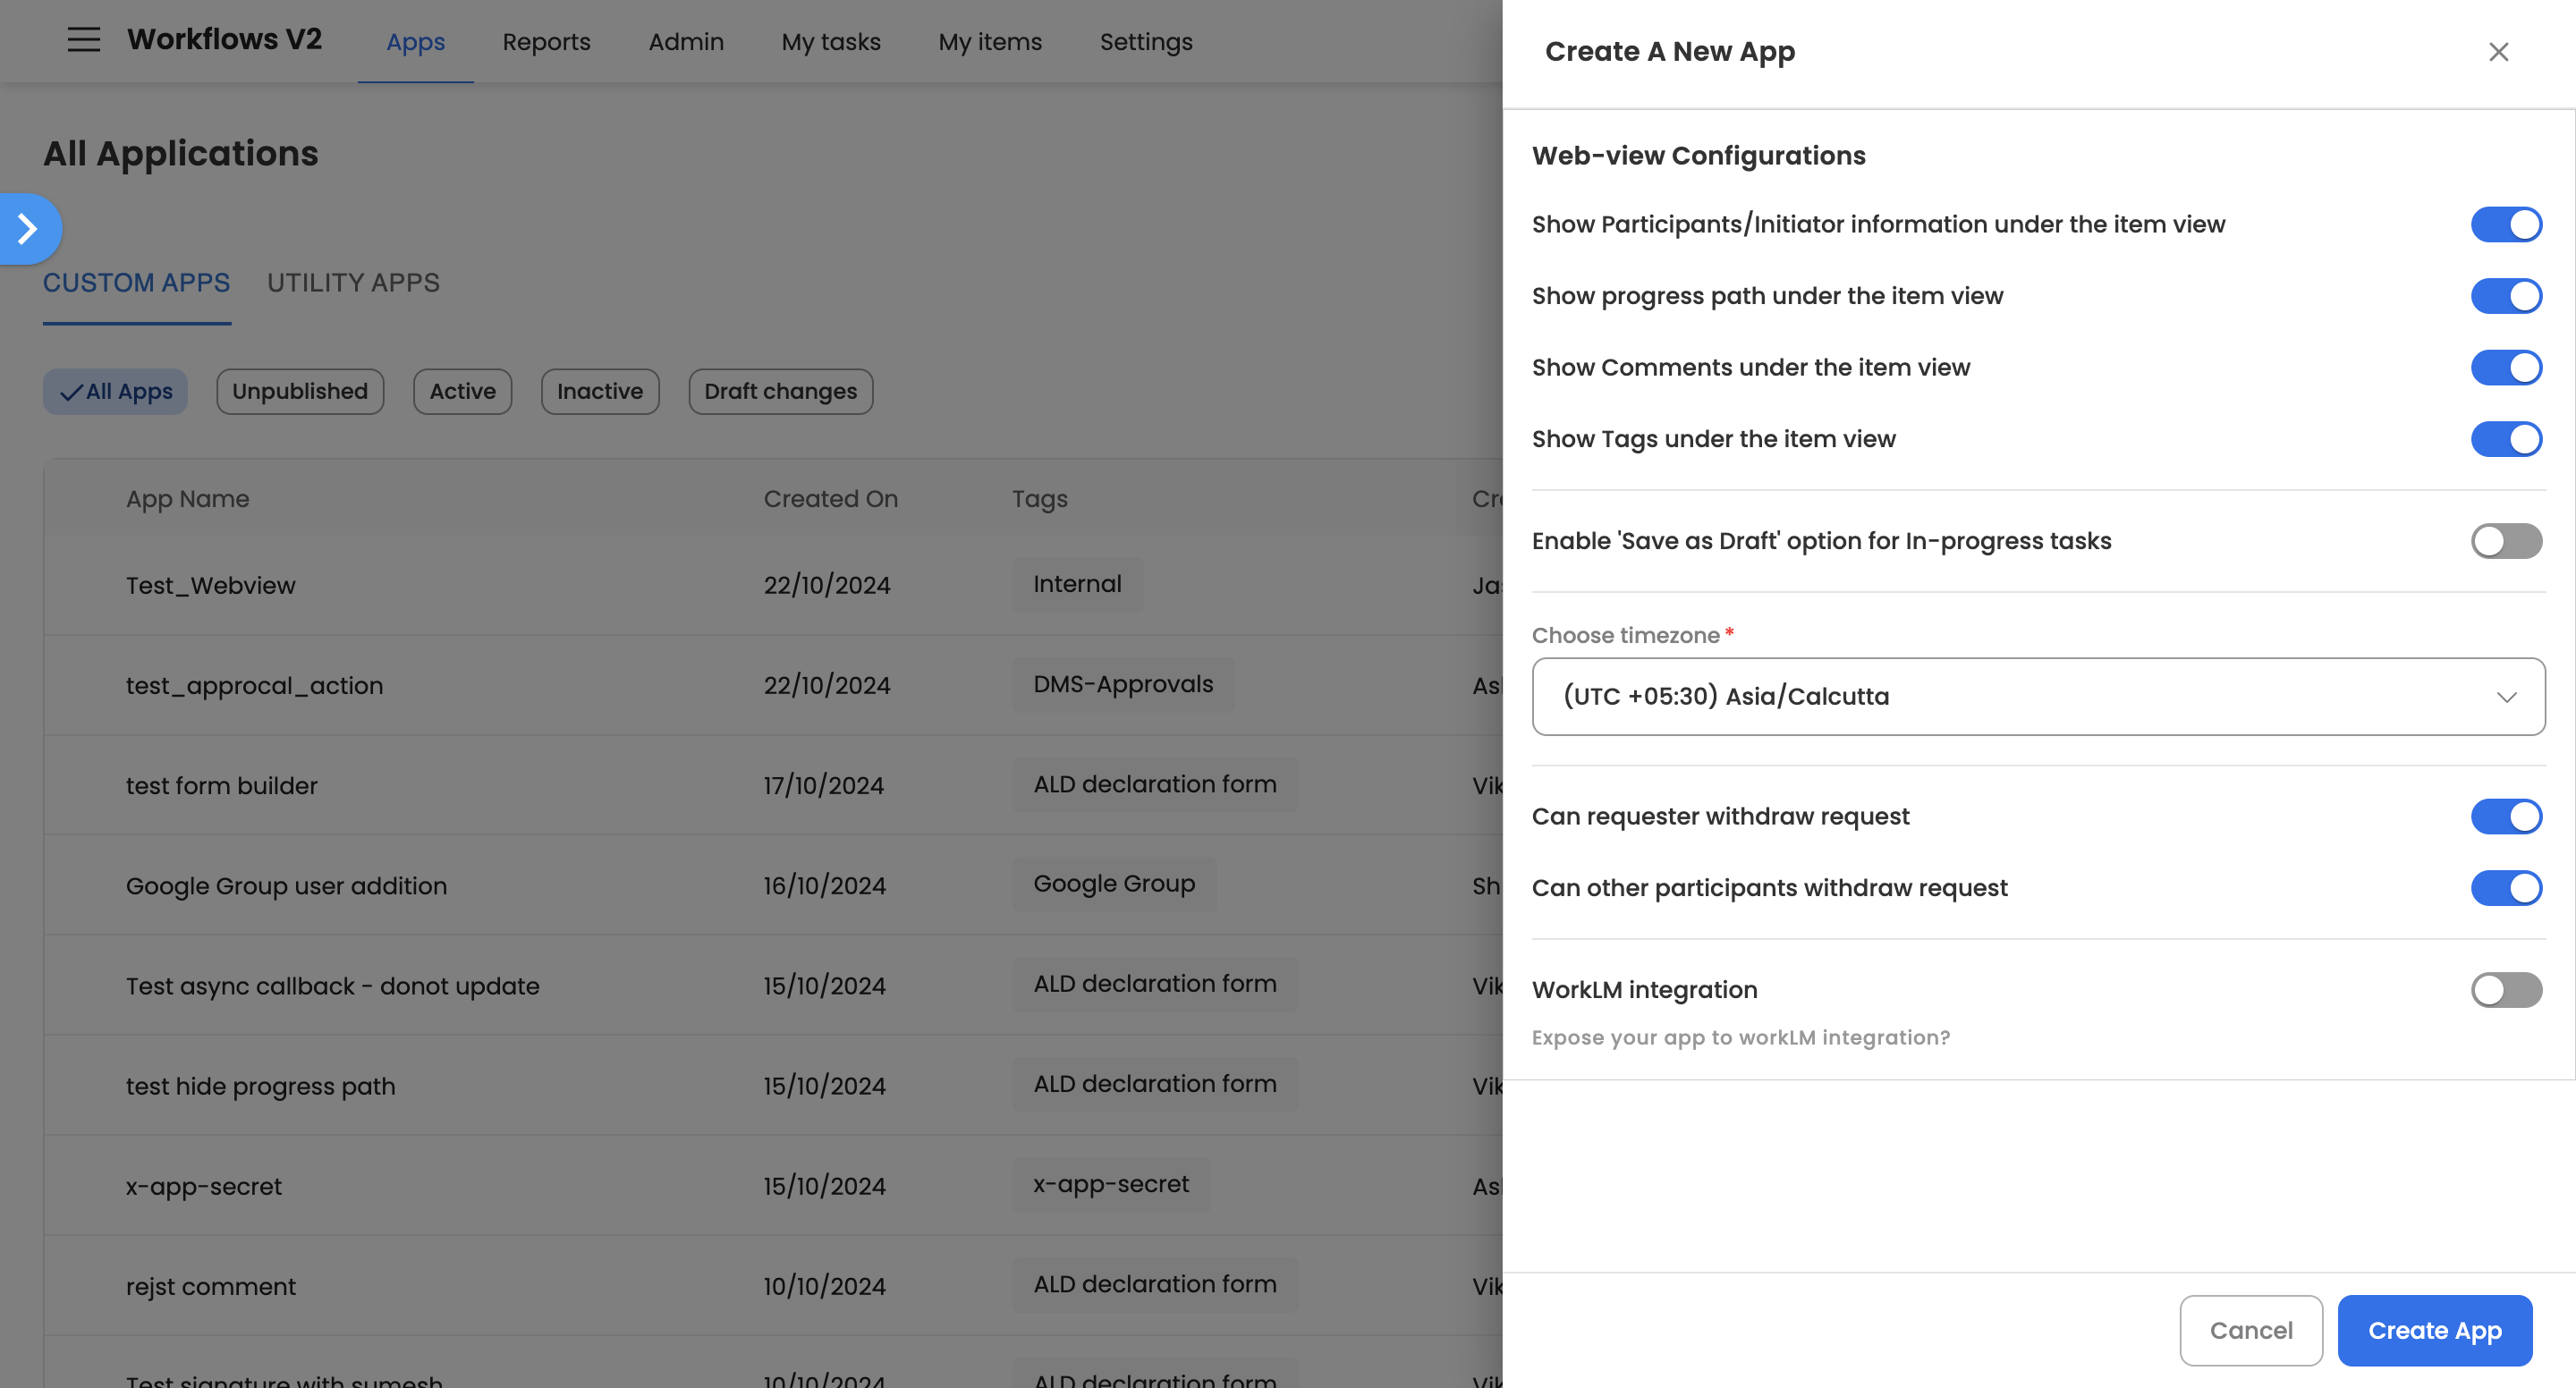This screenshot has width=2576, height=1388.
Task: Close the Create A New App panel
Action: pos(2497,52)
